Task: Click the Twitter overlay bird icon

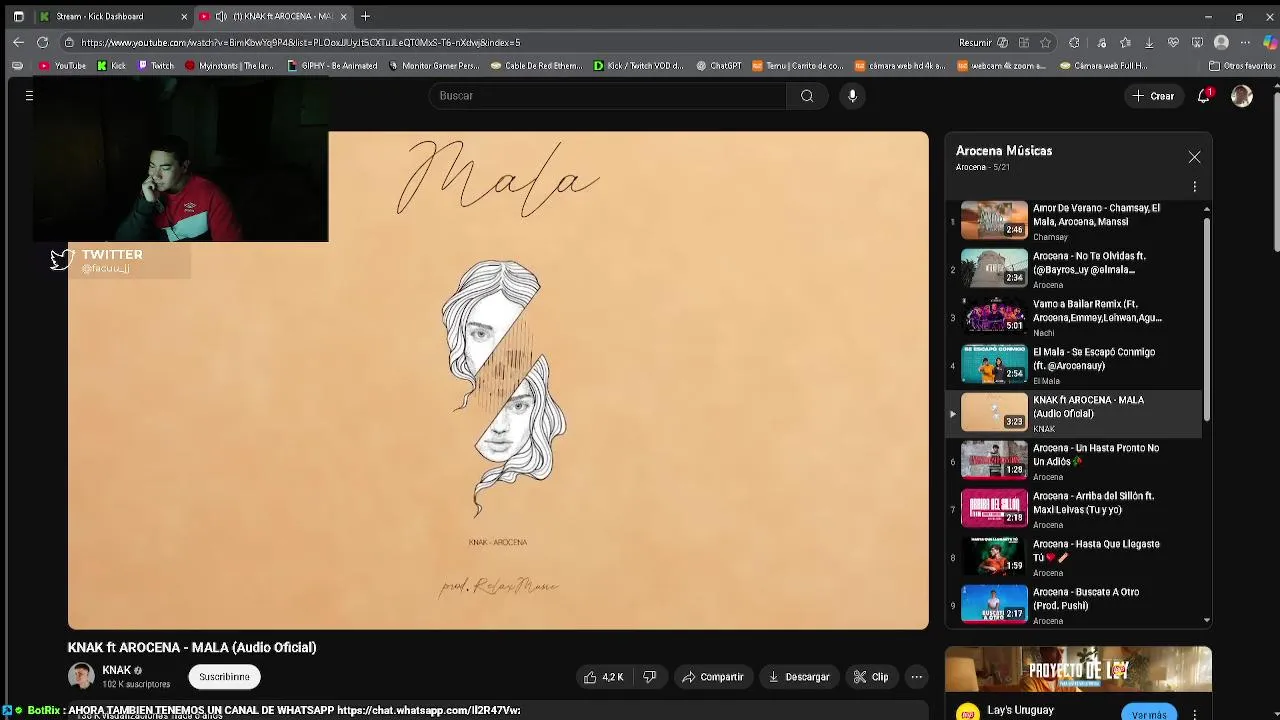Action: click(x=62, y=260)
